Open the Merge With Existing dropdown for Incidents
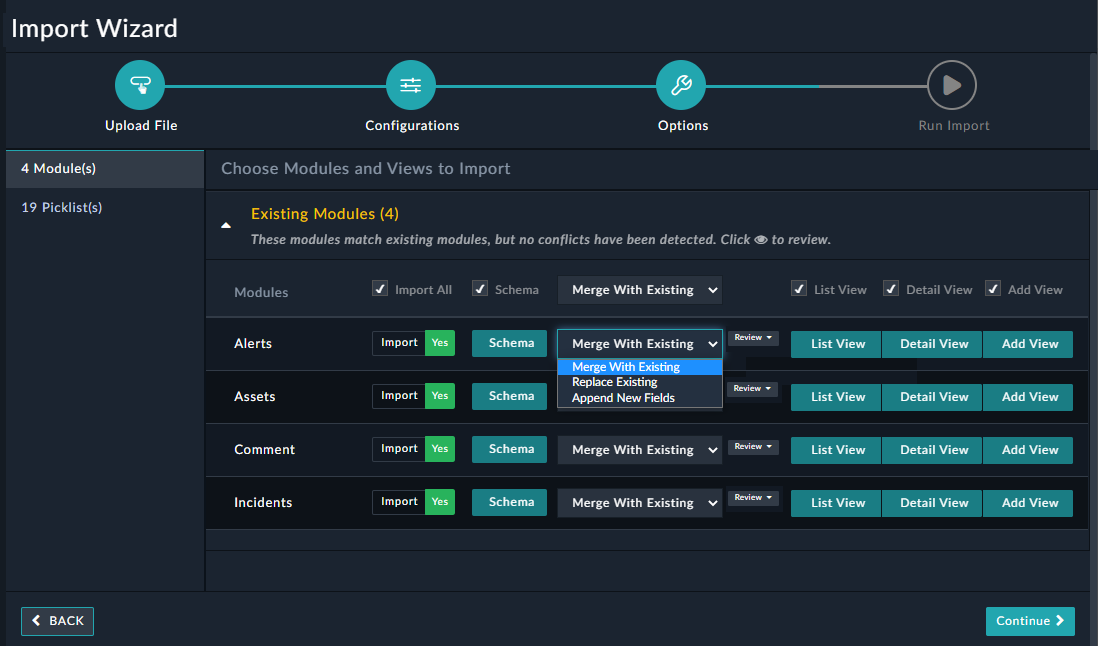The width and height of the screenshot is (1098, 646). pos(639,502)
